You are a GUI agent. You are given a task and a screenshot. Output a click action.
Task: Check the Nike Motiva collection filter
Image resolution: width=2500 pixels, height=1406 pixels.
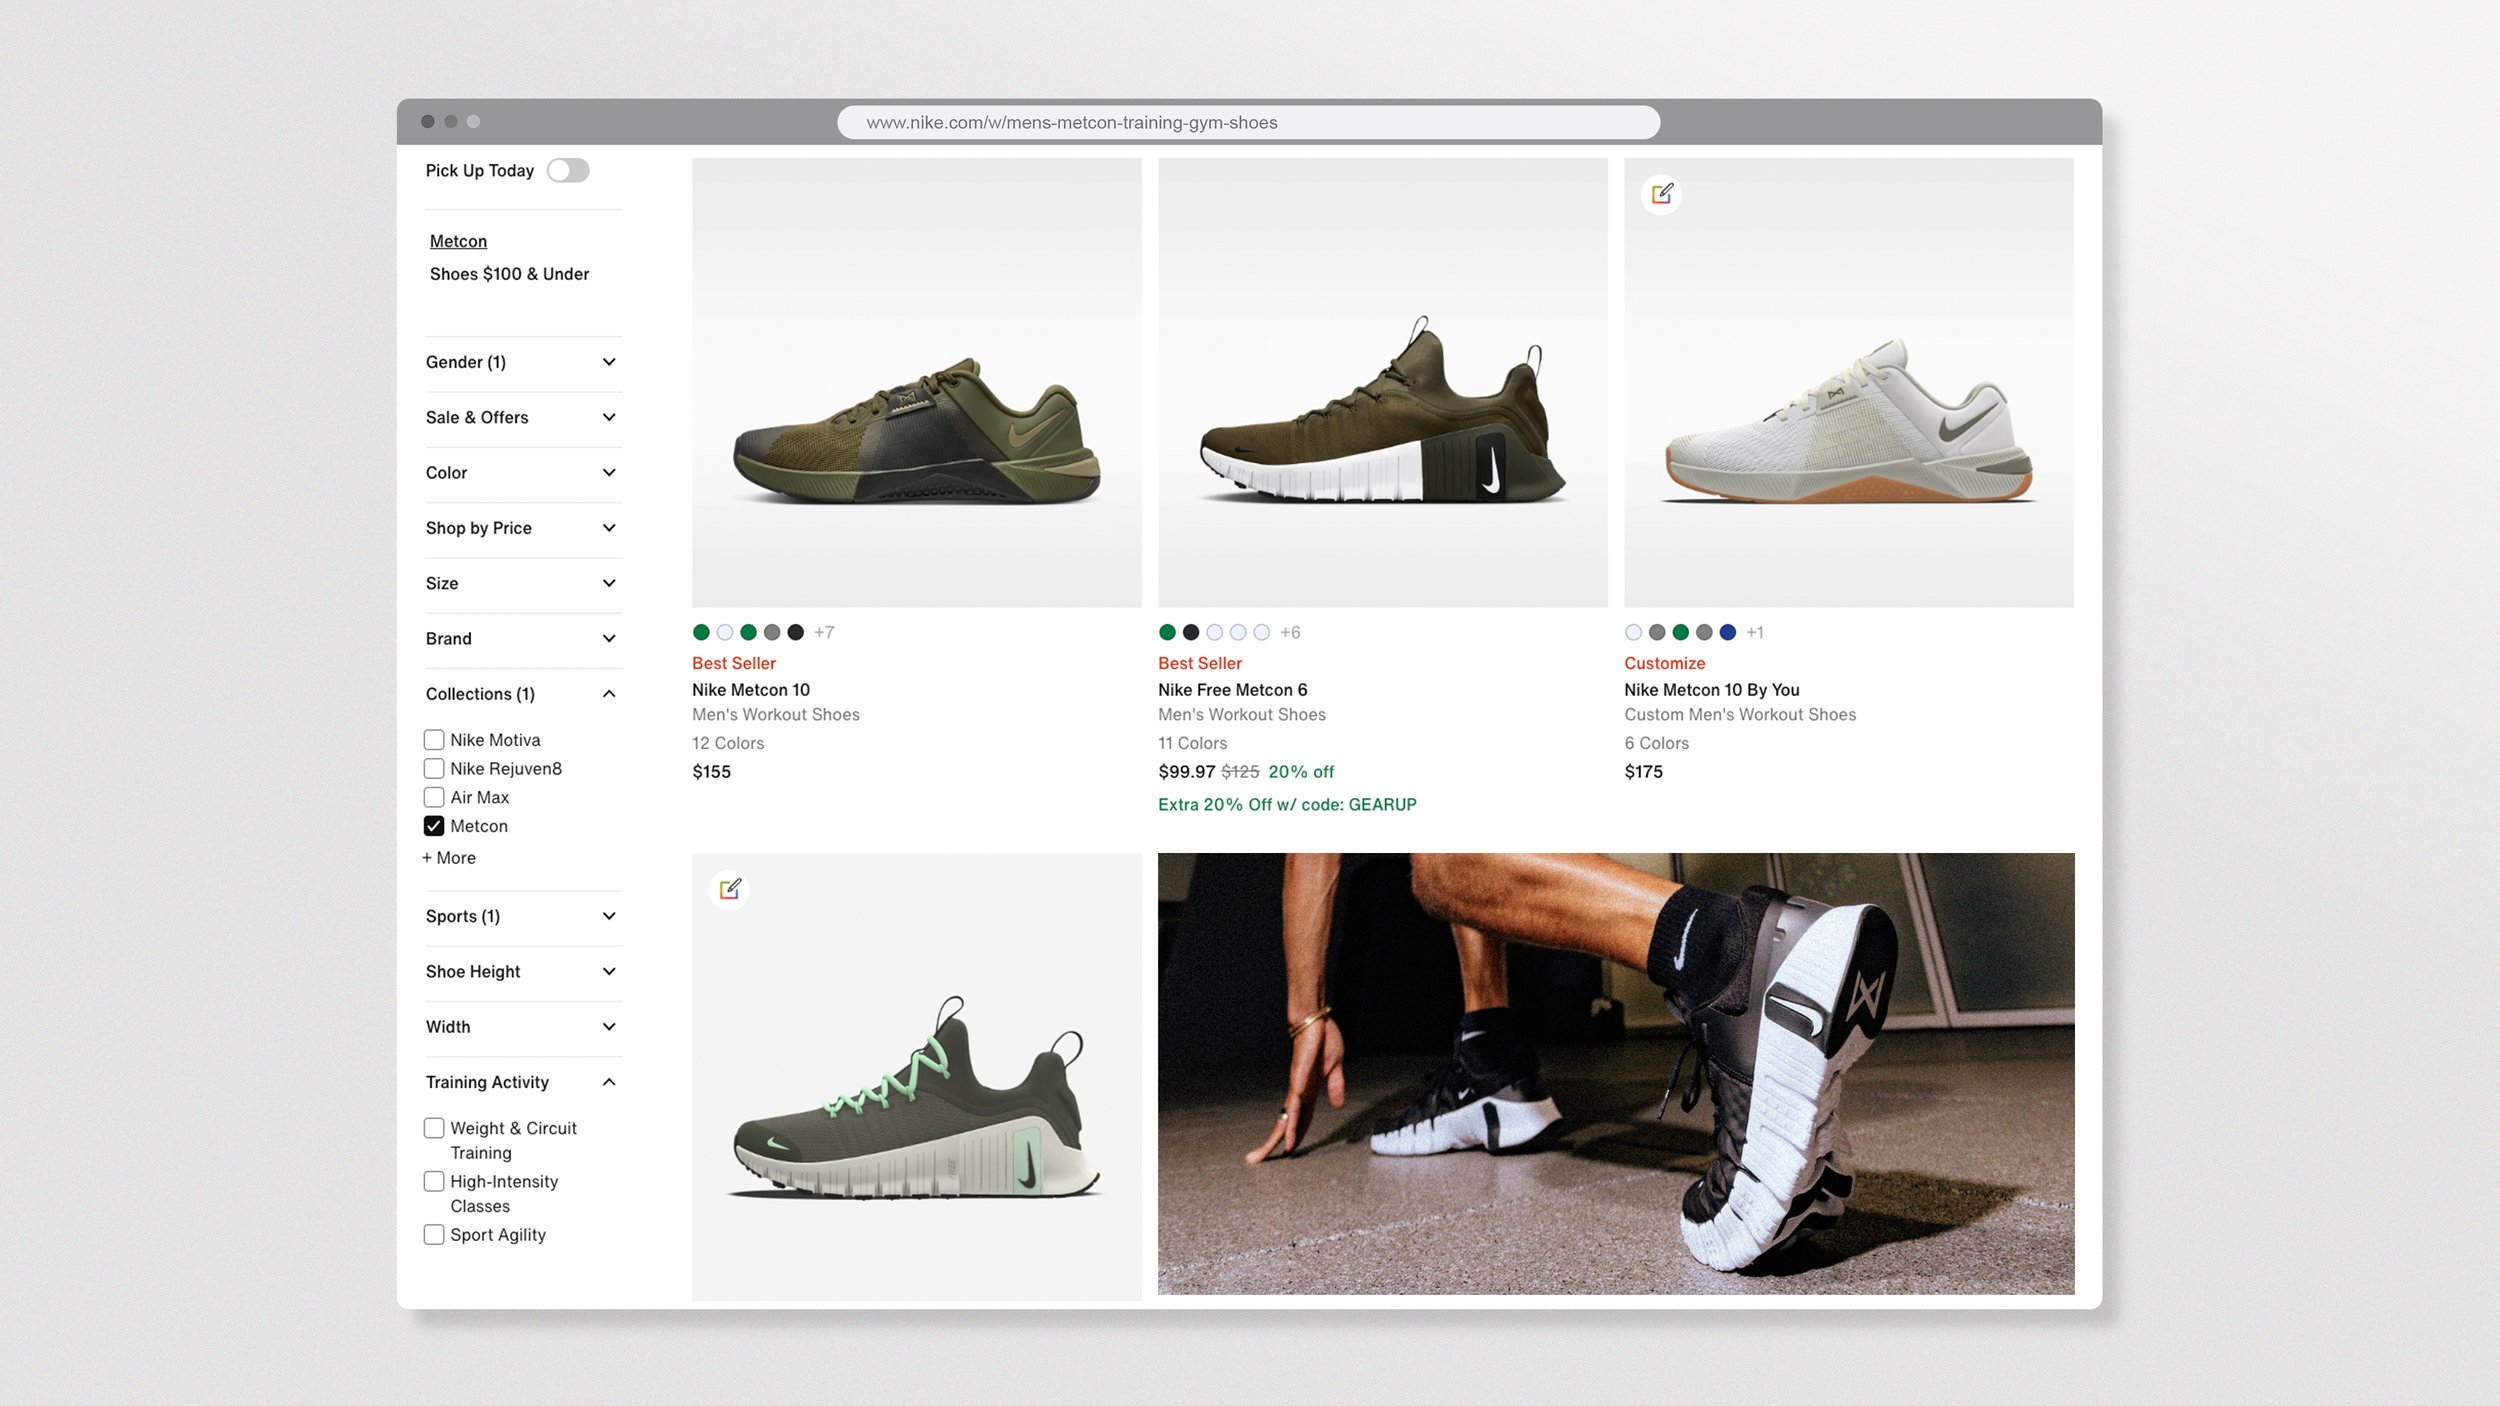[x=434, y=739]
